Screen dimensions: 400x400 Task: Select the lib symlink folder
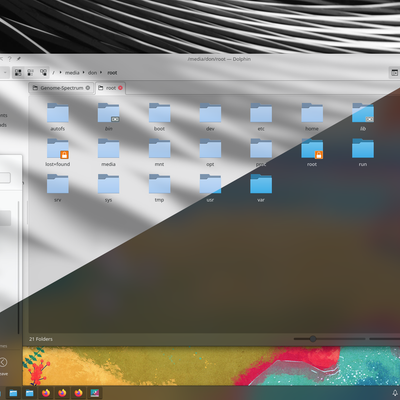(363, 117)
